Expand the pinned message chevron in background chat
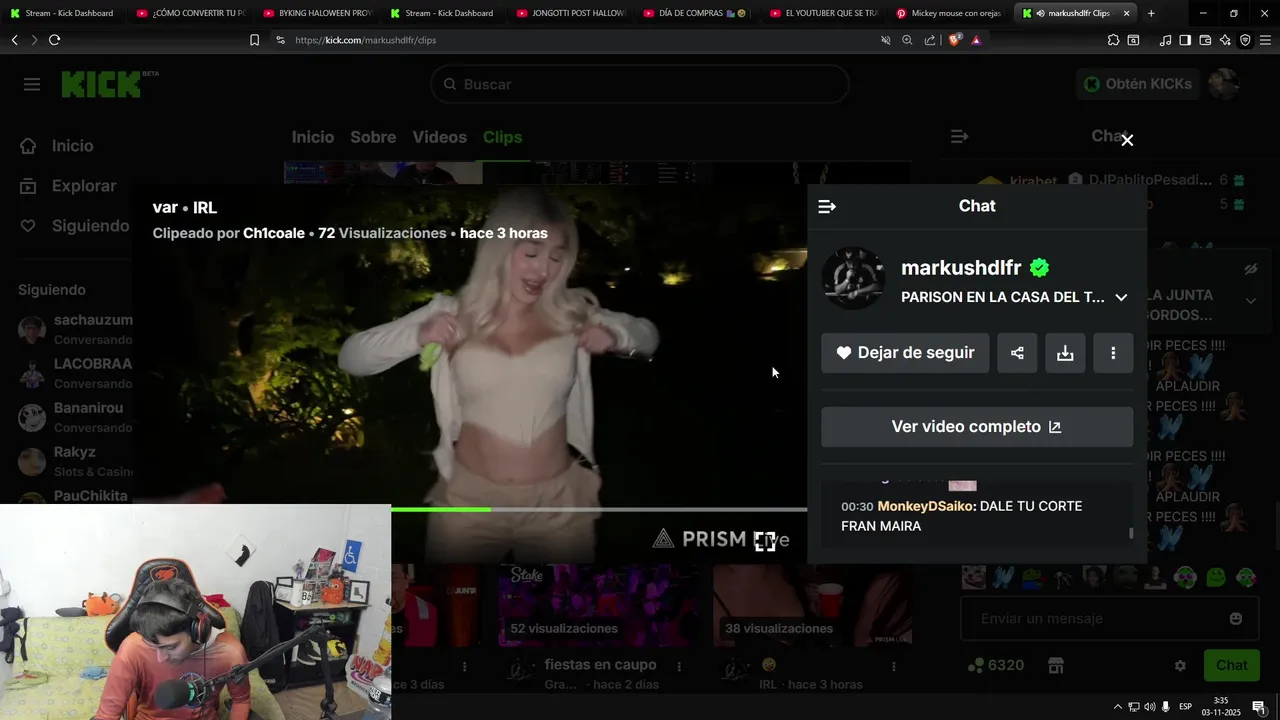The image size is (1280, 720). point(1251,301)
